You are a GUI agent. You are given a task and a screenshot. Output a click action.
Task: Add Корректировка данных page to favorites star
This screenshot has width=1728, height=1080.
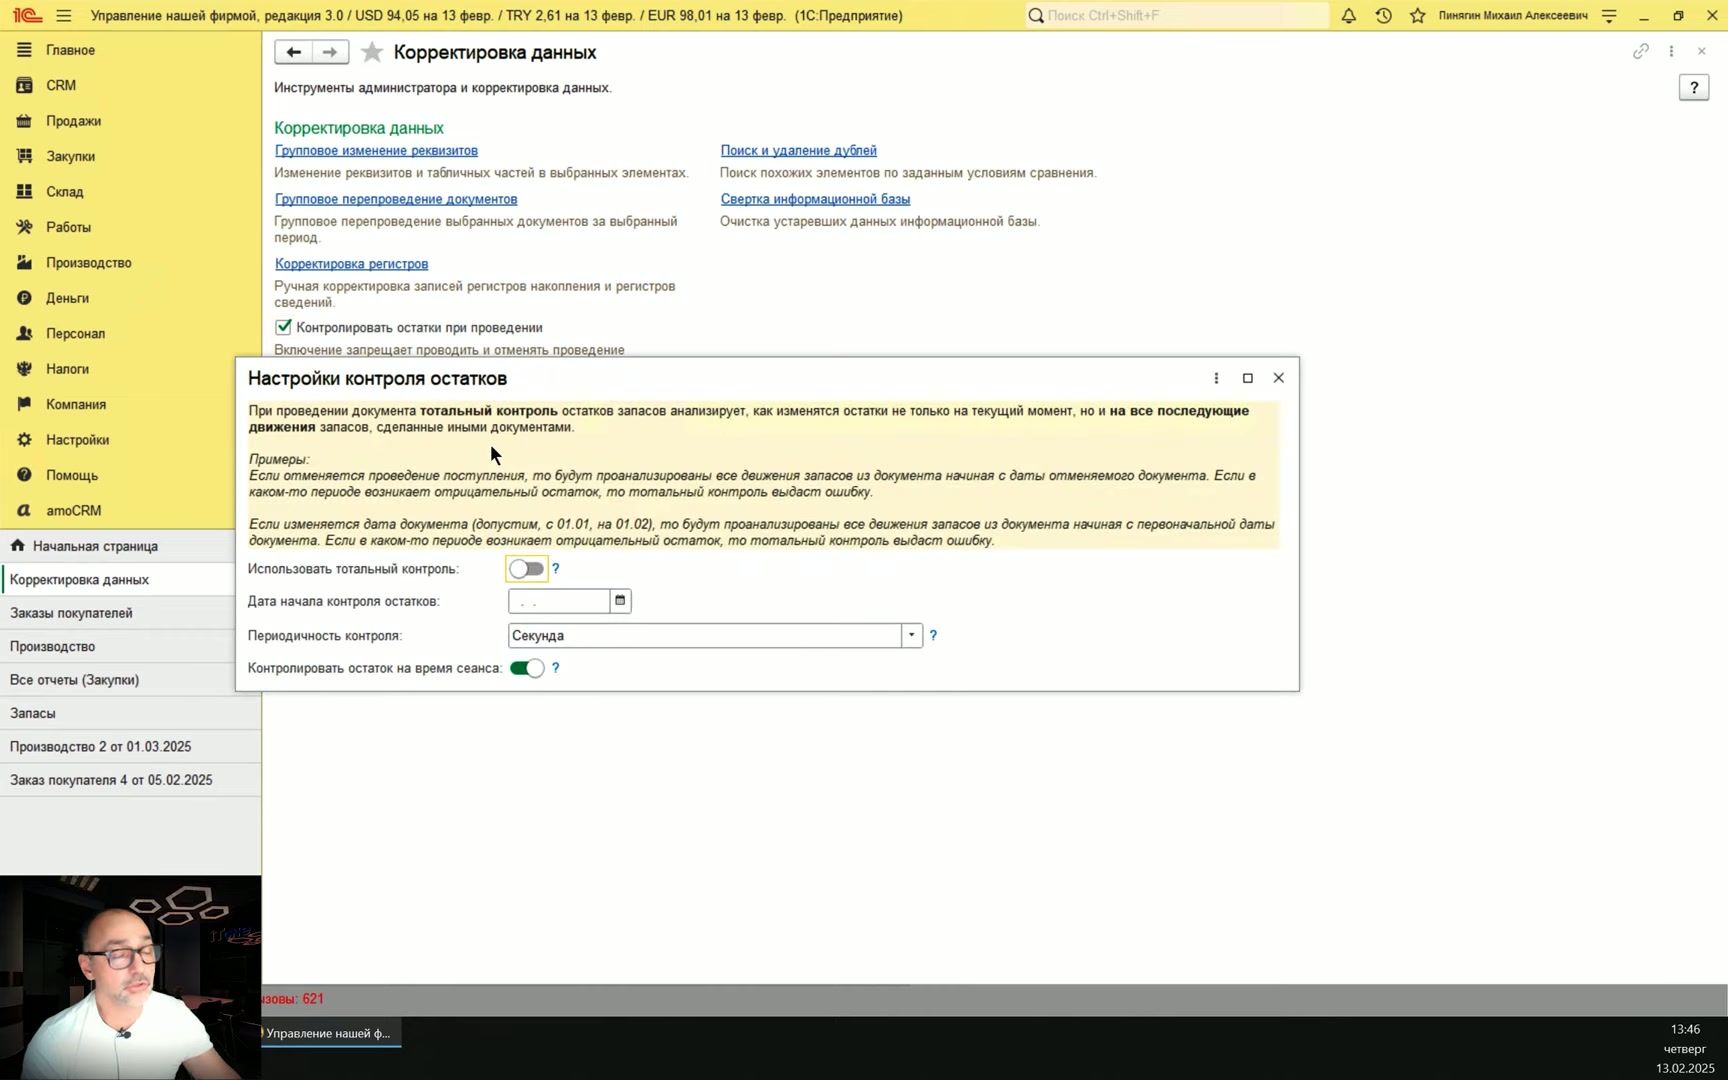pos(371,52)
